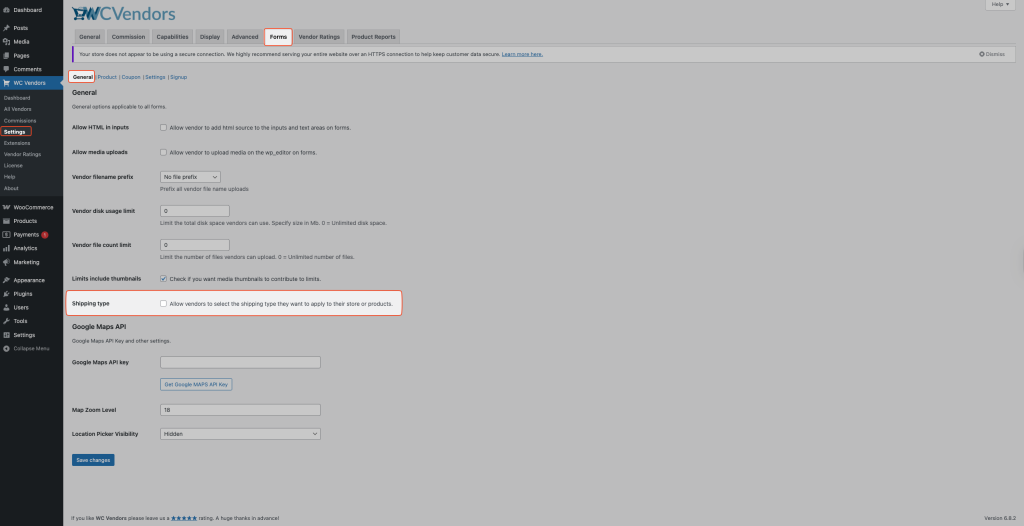Click Get Google MAPS API Key button
Screen dimensions: 1024x526
tap(196, 385)
